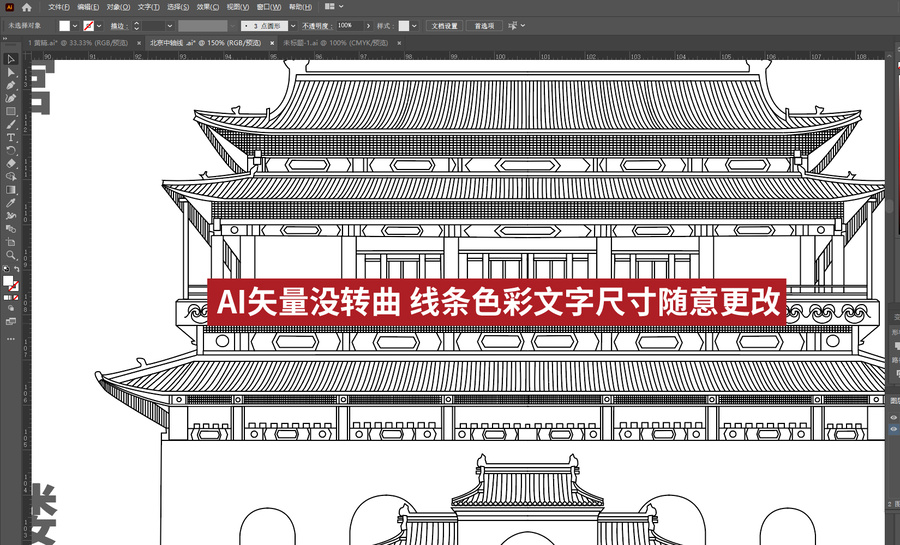Screen dimensions: 900x545
Task: Toggle visibility eye of the highlighted layer
Action: tap(894, 429)
